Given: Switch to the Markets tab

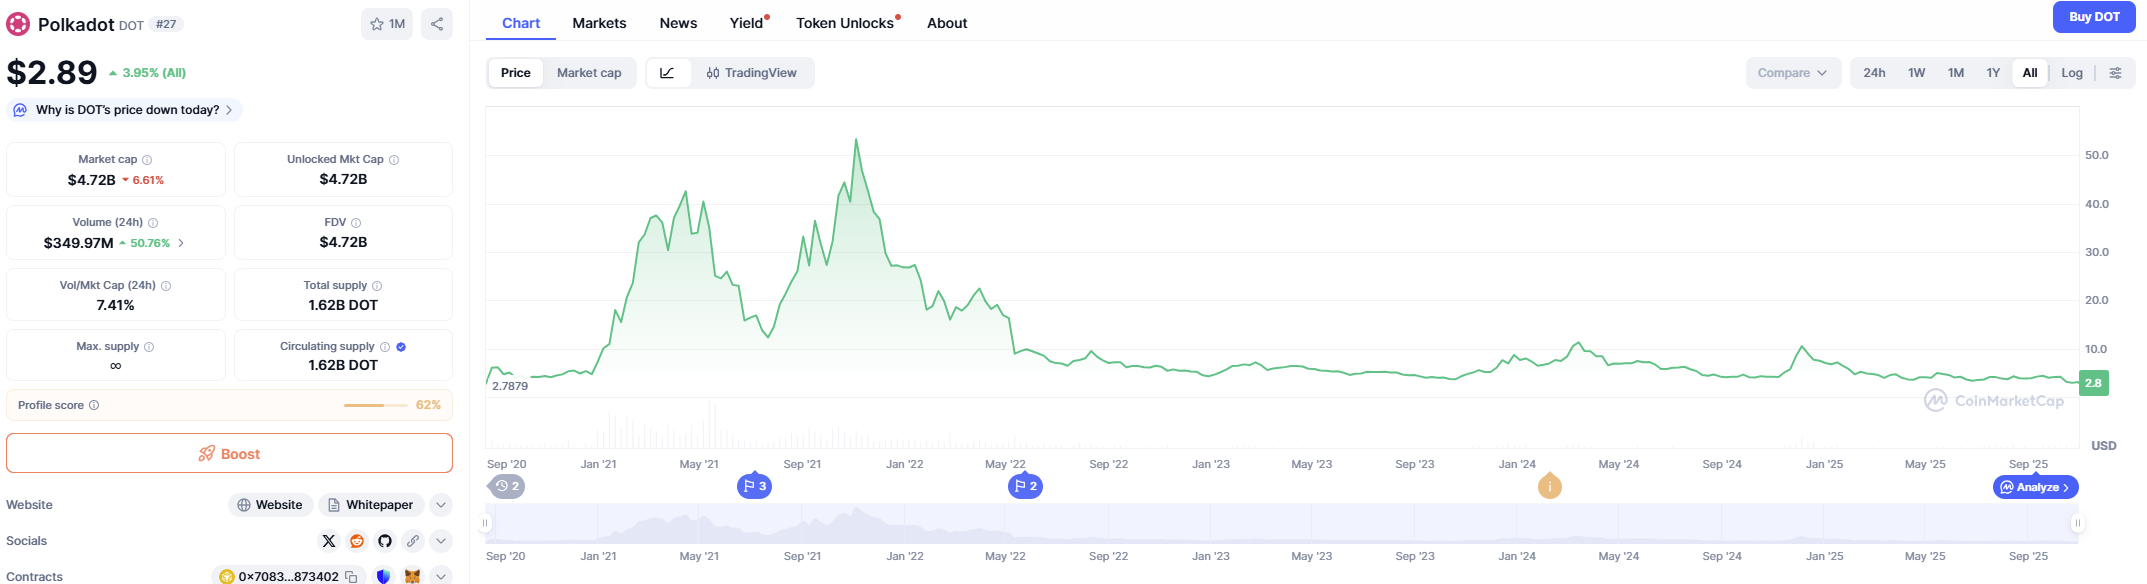Looking at the screenshot, I should pos(599,23).
